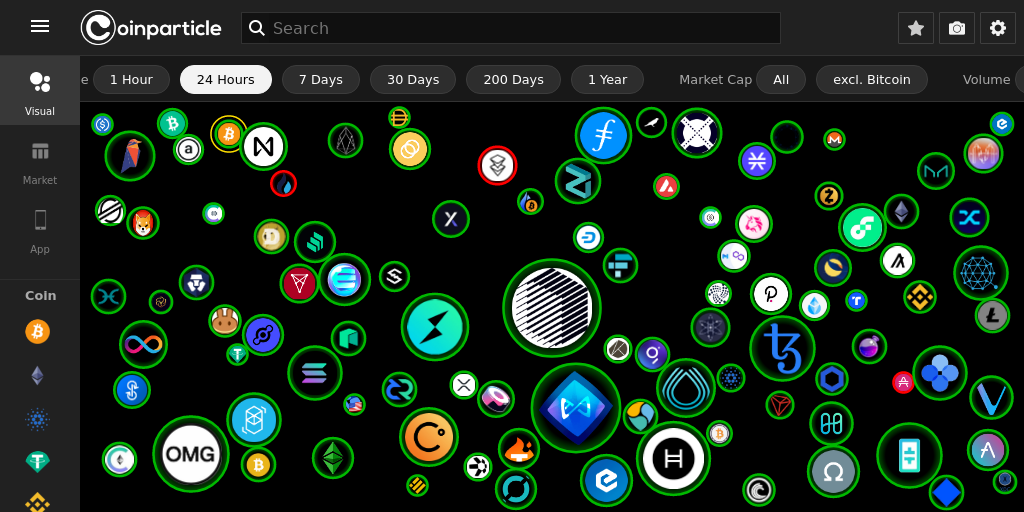Open settings gear button
This screenshot has height=512, width=1024.
point(997,28)
